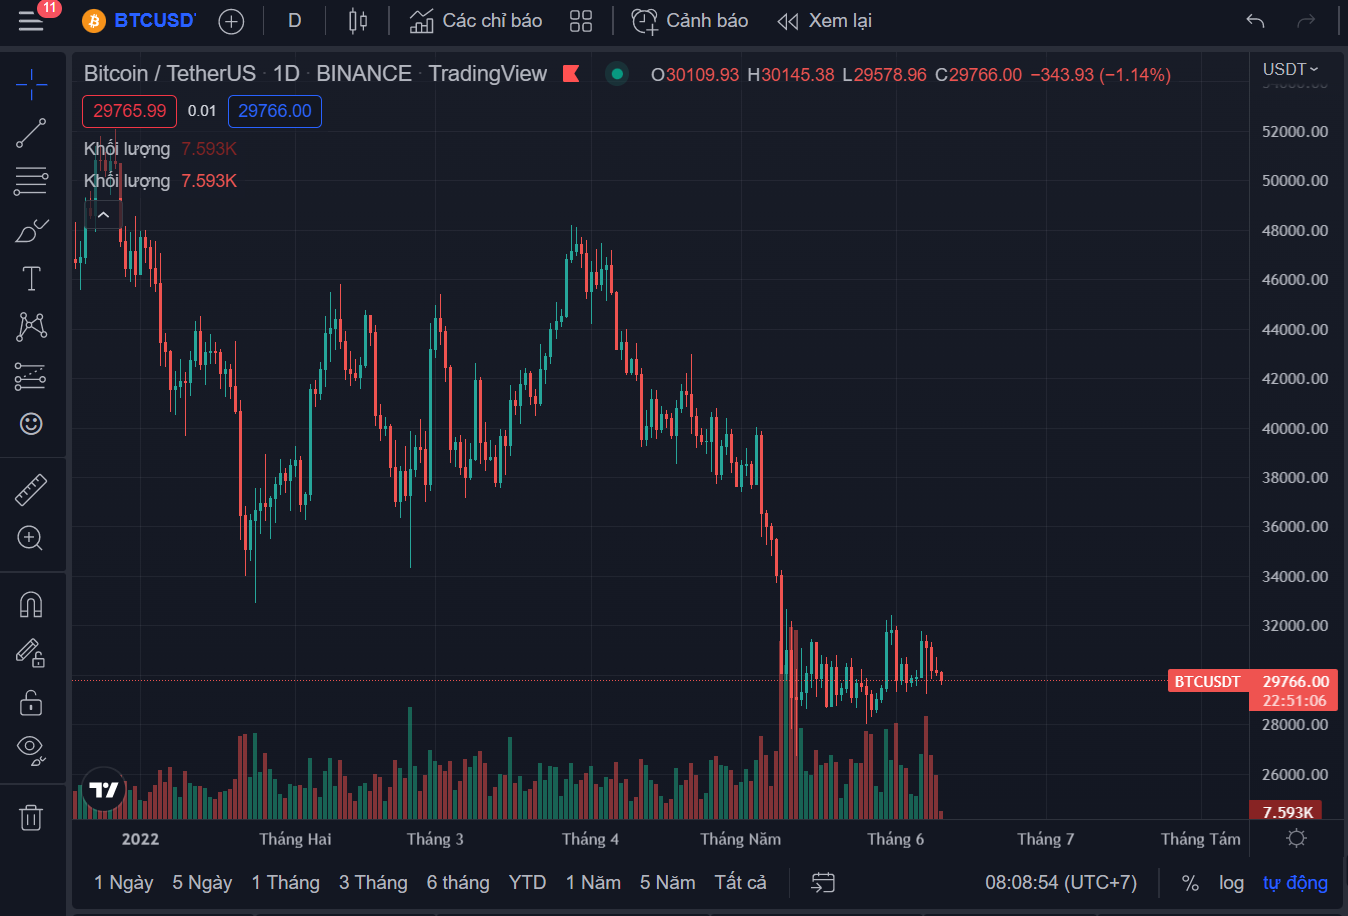Open the chart patterns tool
Viewport: 1348px width, 916px height.
coord(31,327)
